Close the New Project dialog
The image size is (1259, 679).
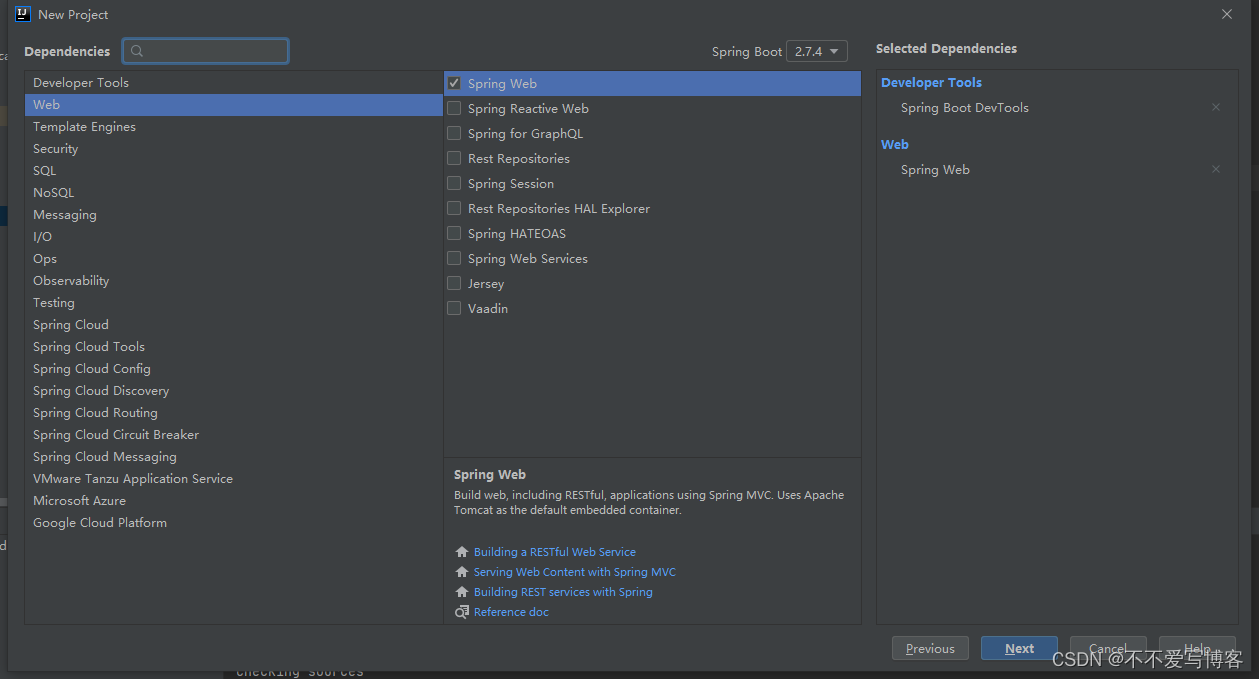point(1227,14)
